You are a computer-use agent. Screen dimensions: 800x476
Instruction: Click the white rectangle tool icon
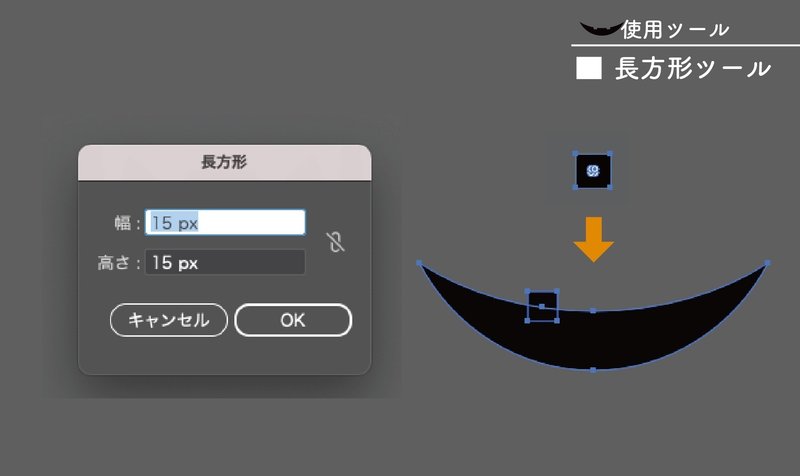pyautogui.click(x=589, y=68)
